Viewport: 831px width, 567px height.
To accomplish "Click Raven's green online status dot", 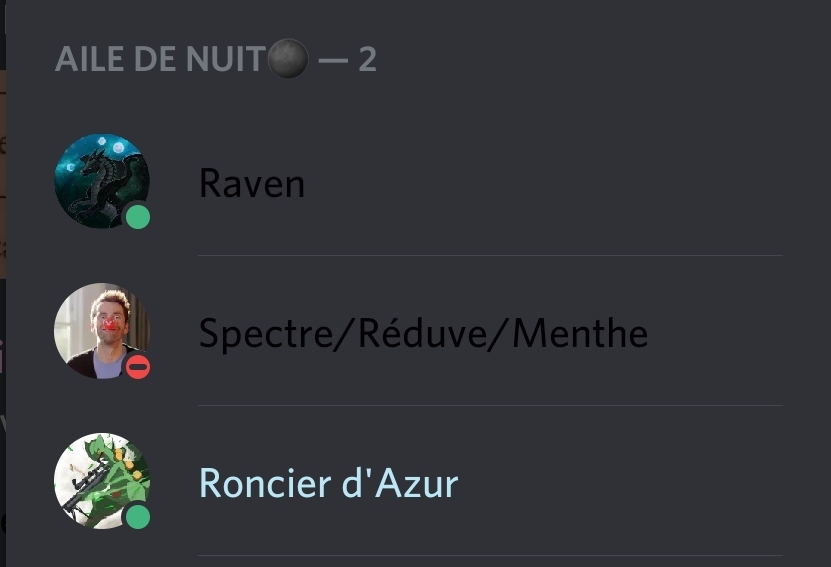I will (x=138, y=217).
